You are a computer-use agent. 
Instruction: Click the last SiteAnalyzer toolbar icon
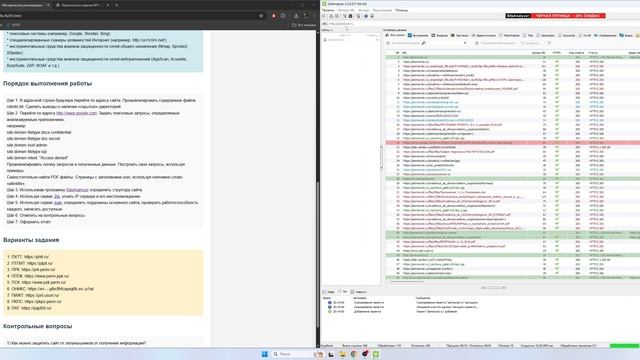372,16
